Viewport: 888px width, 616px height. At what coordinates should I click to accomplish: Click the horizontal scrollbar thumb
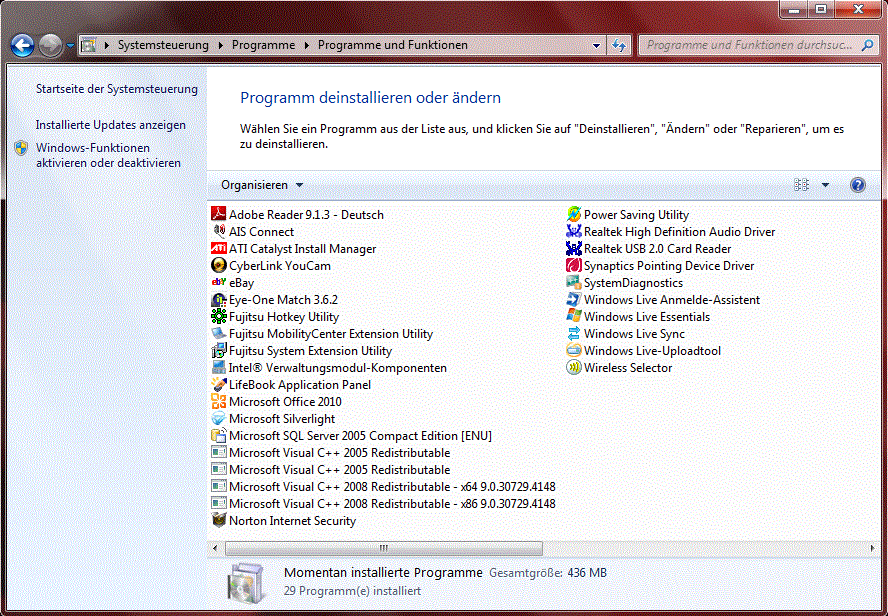(383, 547)
